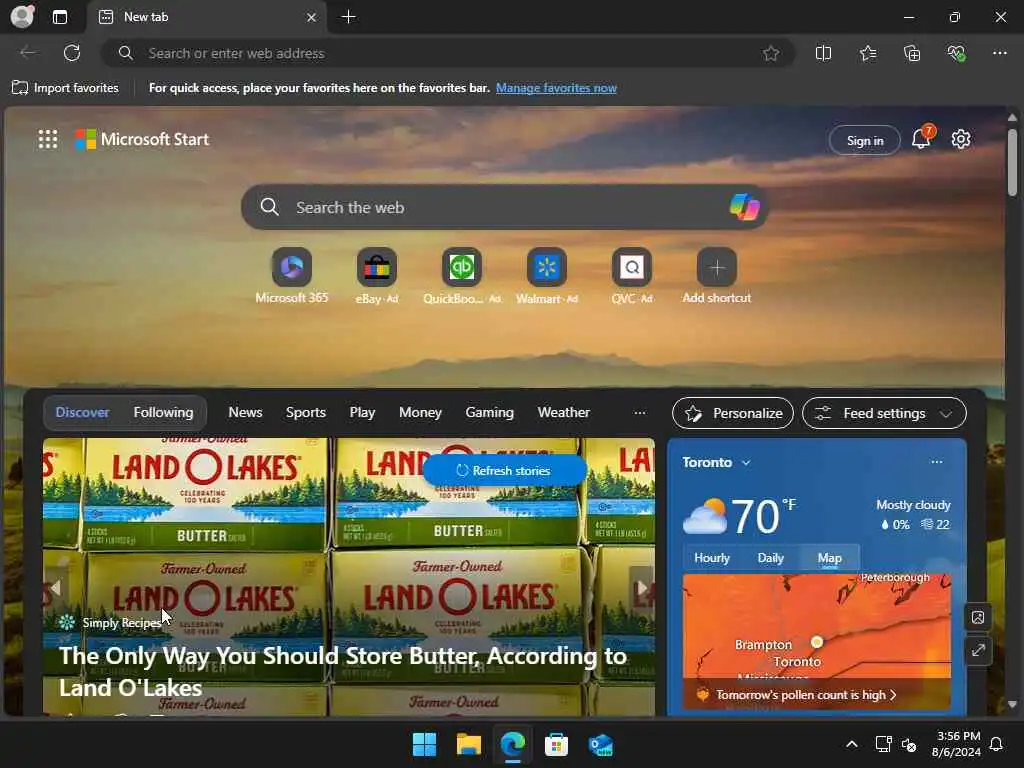Open the browser profile avatar
1024x768 pixels.
tap(22, 16)
